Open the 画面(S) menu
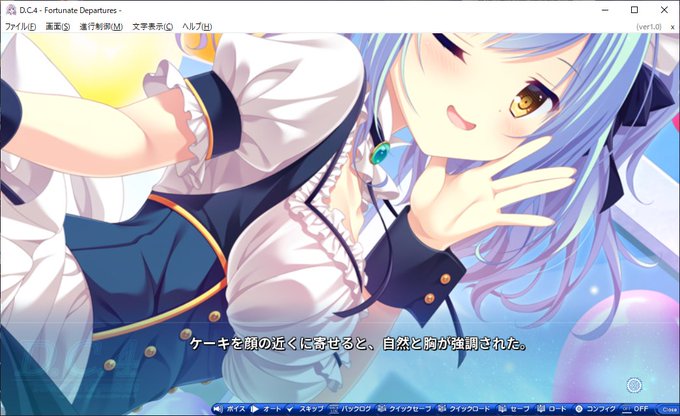 click(x=58, y=26)
